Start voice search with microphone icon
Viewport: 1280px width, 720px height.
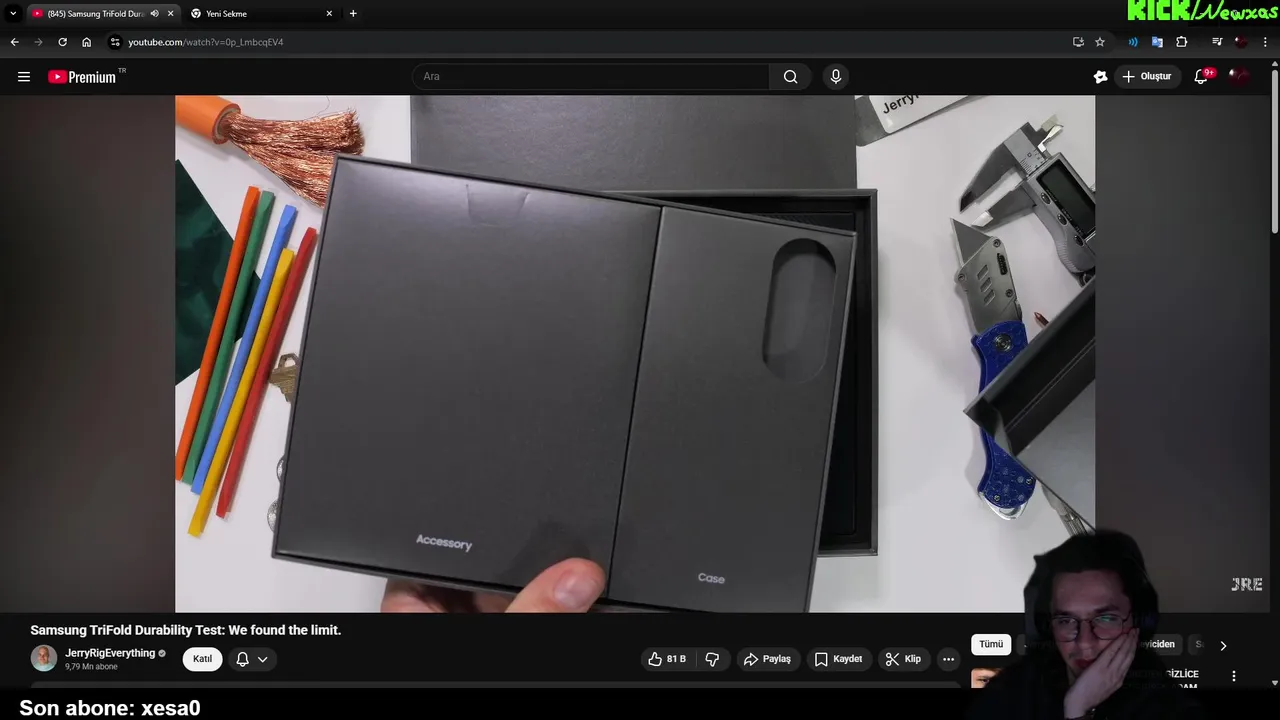[836, 77]
